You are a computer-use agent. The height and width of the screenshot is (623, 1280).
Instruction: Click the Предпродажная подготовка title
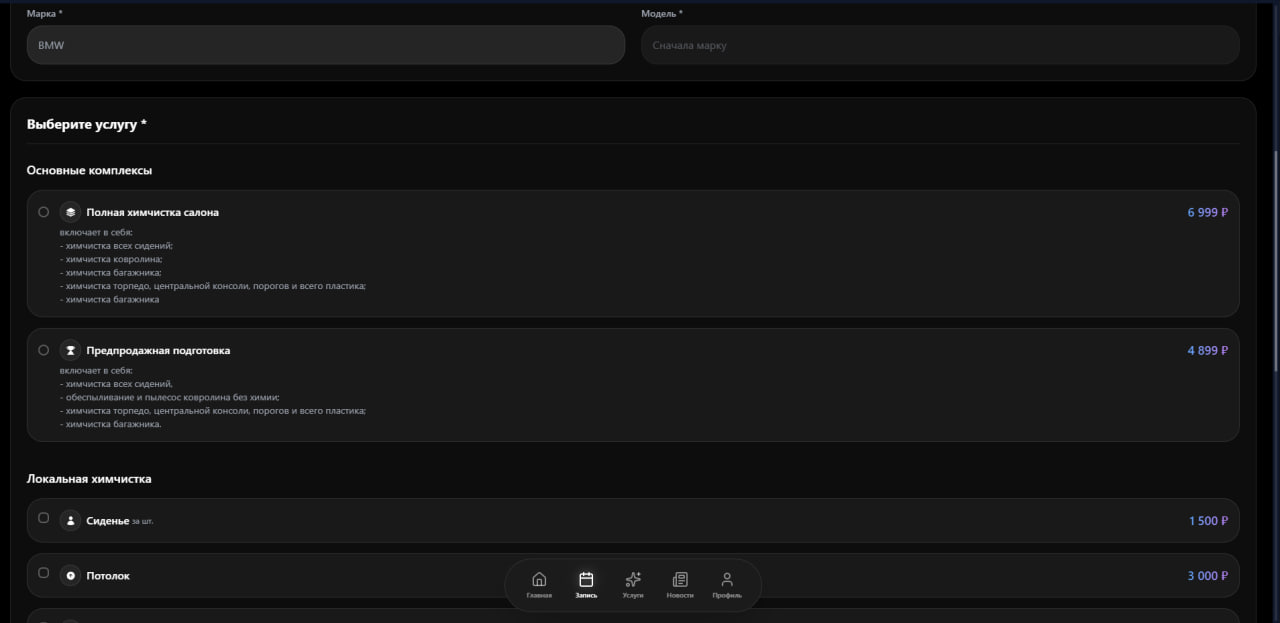click(x=158, y=350)
